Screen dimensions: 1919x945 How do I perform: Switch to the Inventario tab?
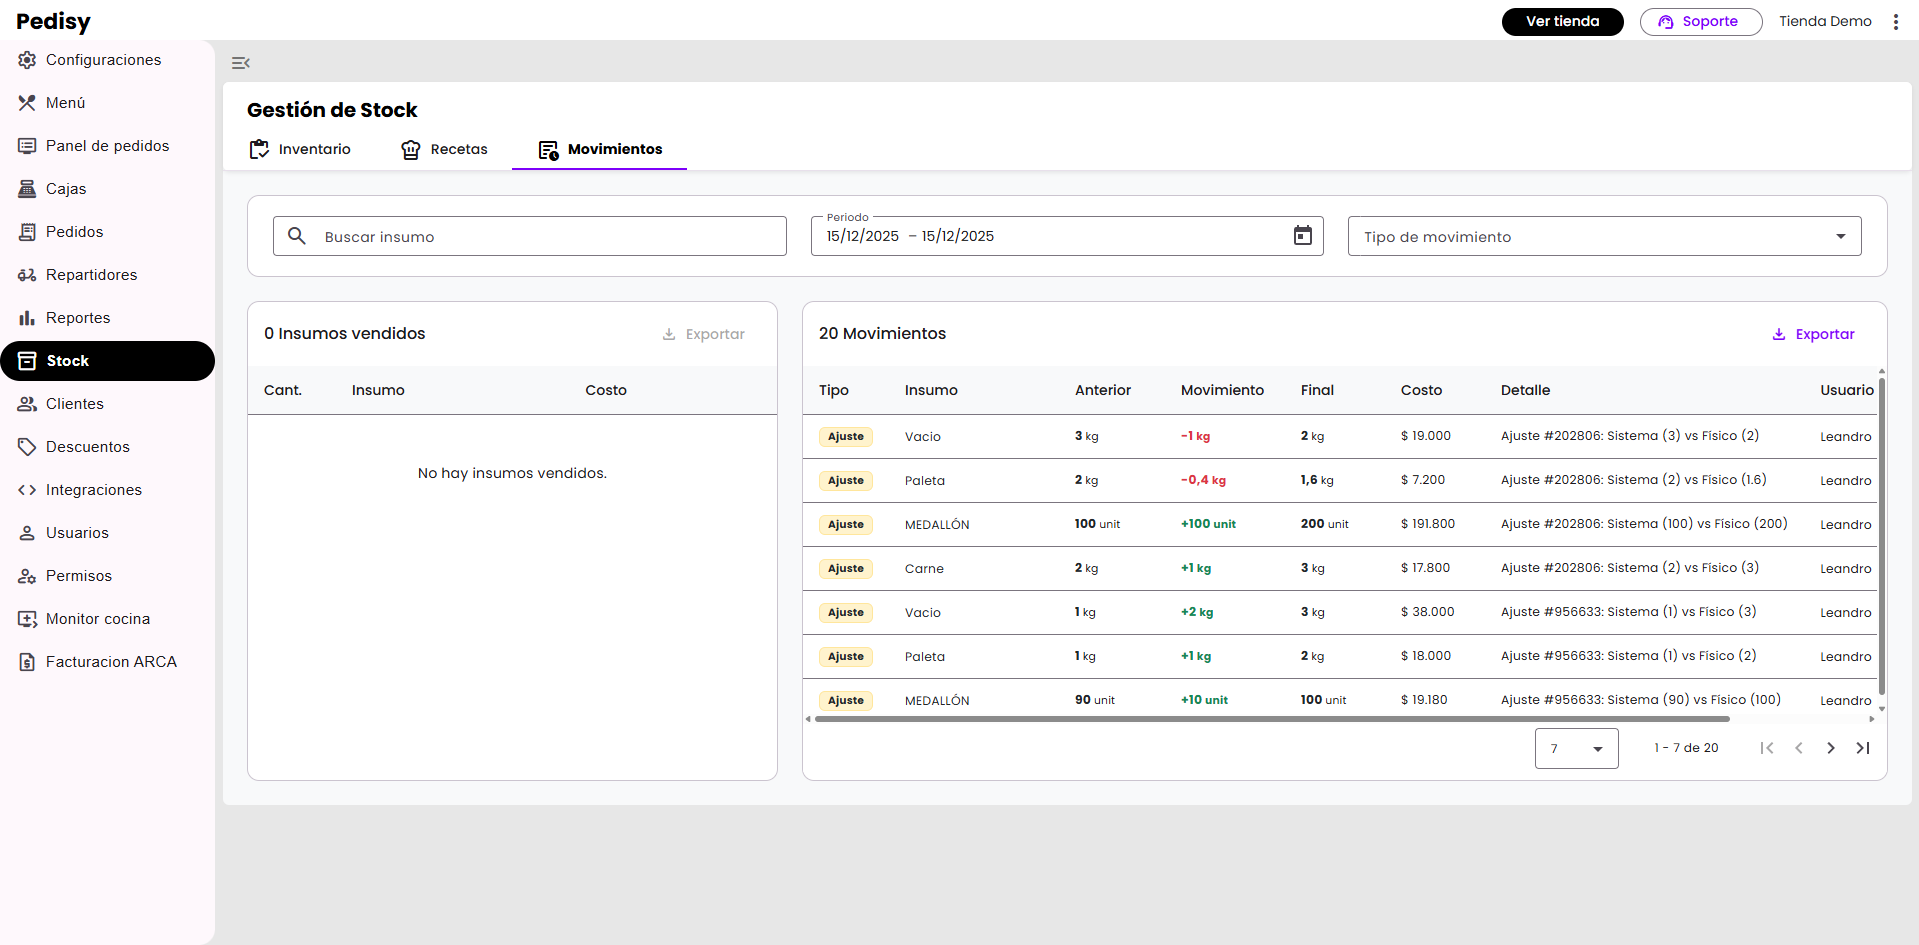[300, 149]
